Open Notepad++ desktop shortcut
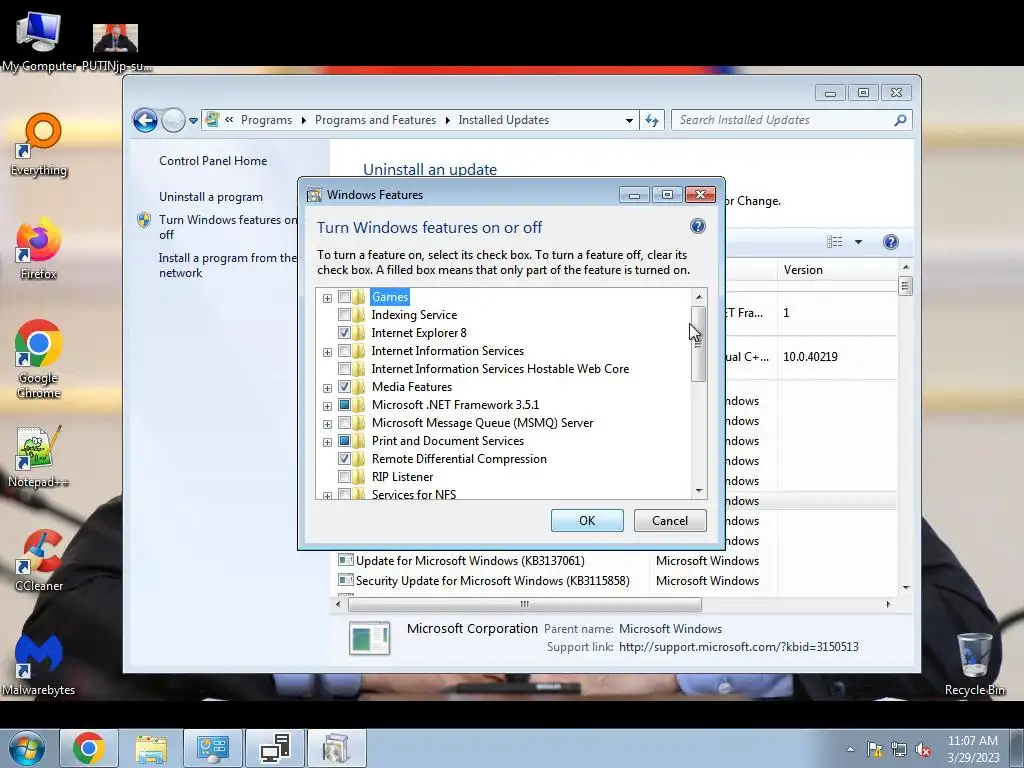1024x768 pixels. click(x=39, y=457)
